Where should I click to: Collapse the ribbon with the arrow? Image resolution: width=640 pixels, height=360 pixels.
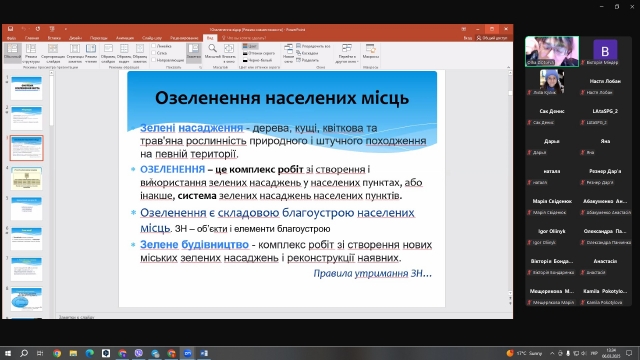(509, 67)
